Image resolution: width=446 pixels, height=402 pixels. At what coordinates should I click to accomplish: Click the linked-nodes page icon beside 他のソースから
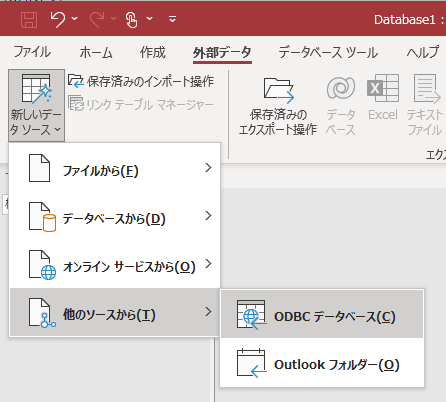(x=42, y=313)
